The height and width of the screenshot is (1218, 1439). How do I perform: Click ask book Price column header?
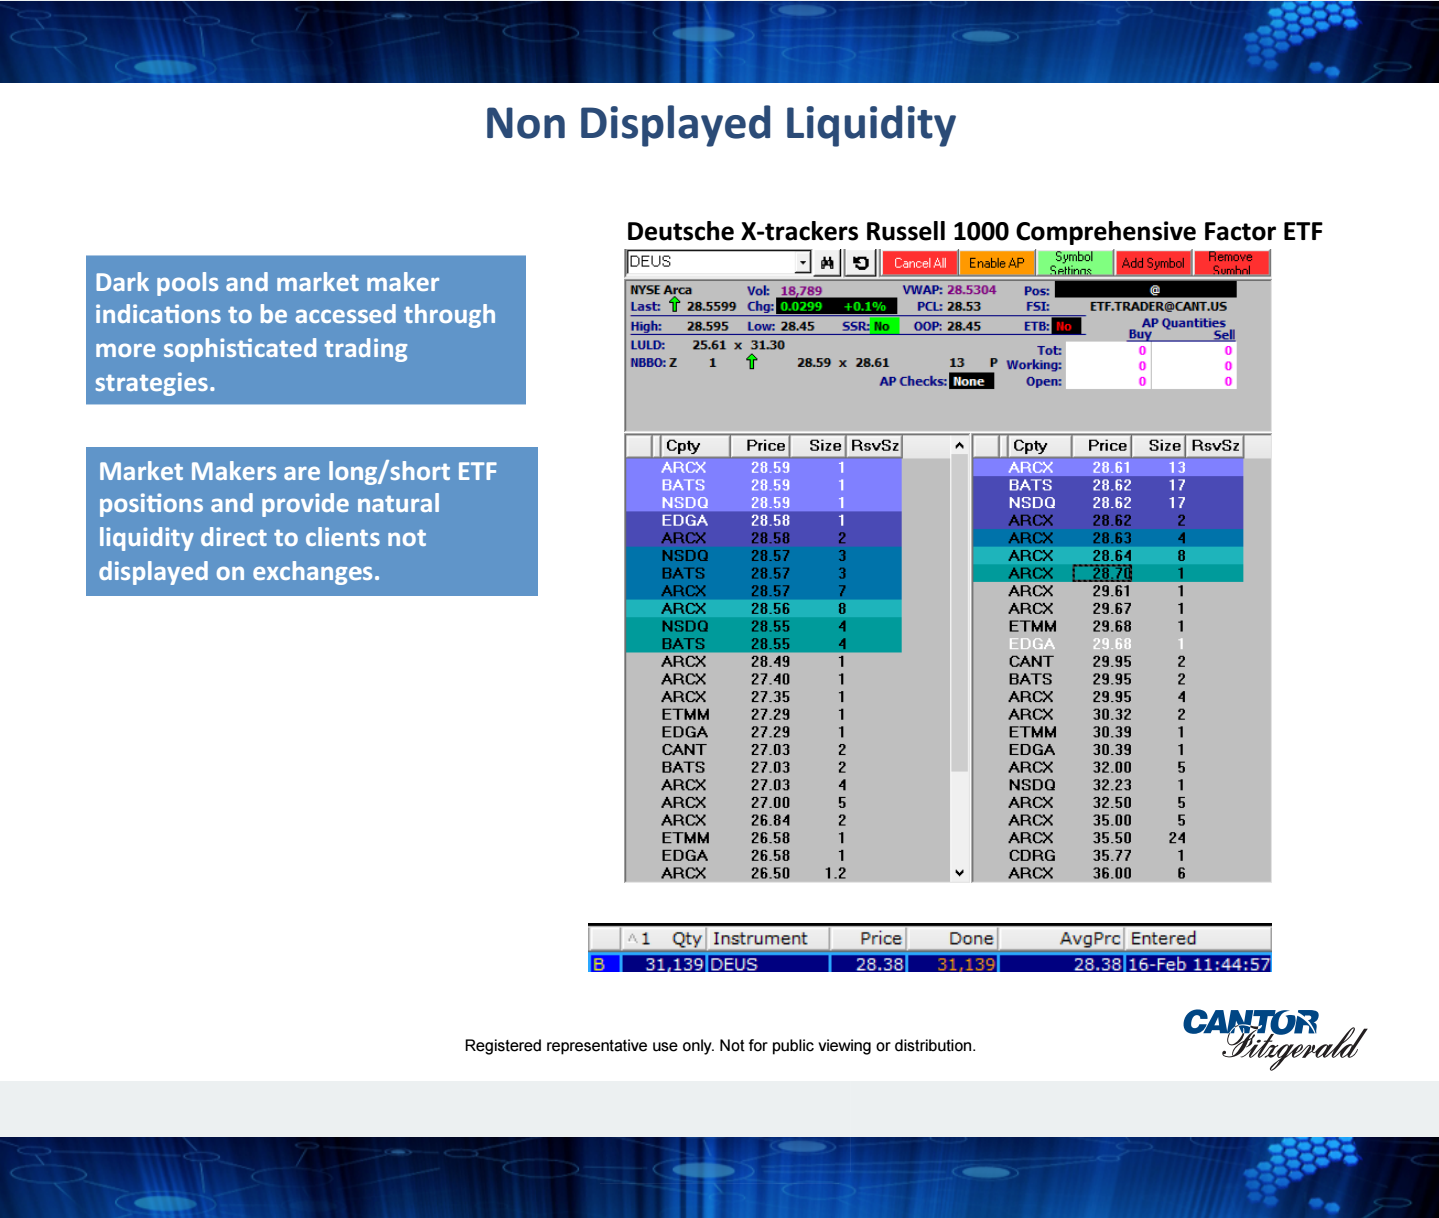1102,446
